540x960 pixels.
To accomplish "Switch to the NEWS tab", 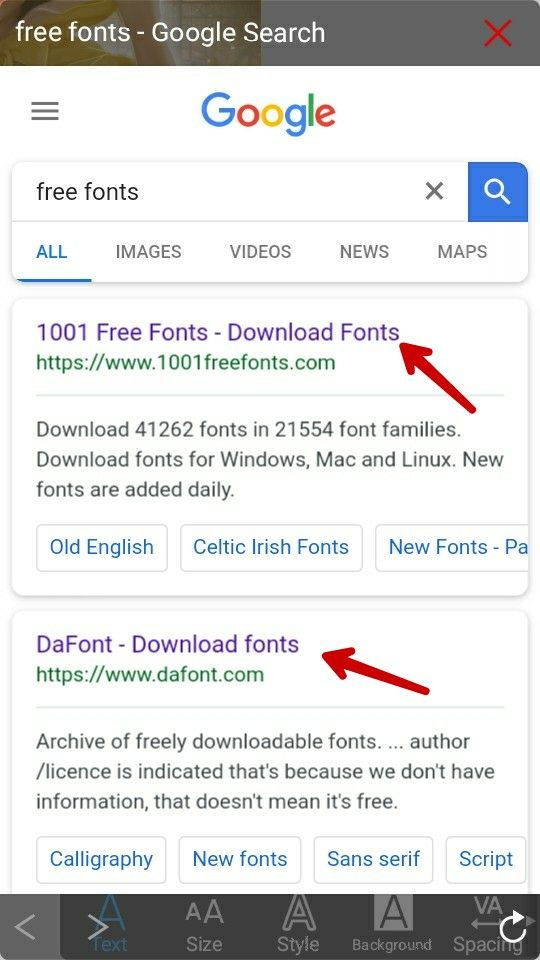I will point(364,252).
